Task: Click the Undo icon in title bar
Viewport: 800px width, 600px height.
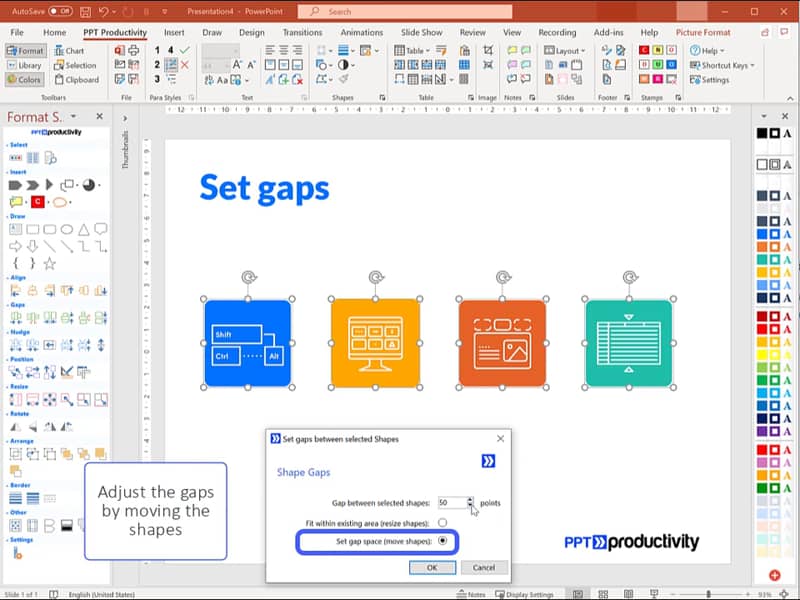Action: [104, 11]
